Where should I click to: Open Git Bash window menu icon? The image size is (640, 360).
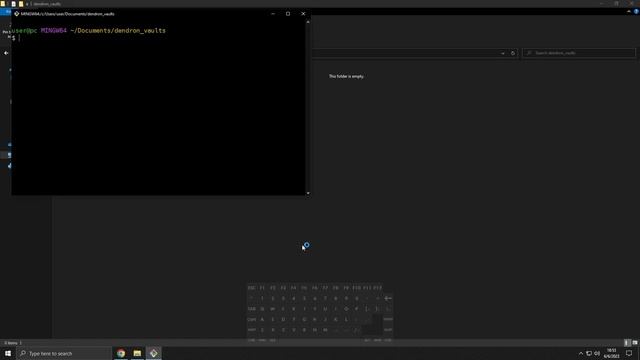pos(16,13)
